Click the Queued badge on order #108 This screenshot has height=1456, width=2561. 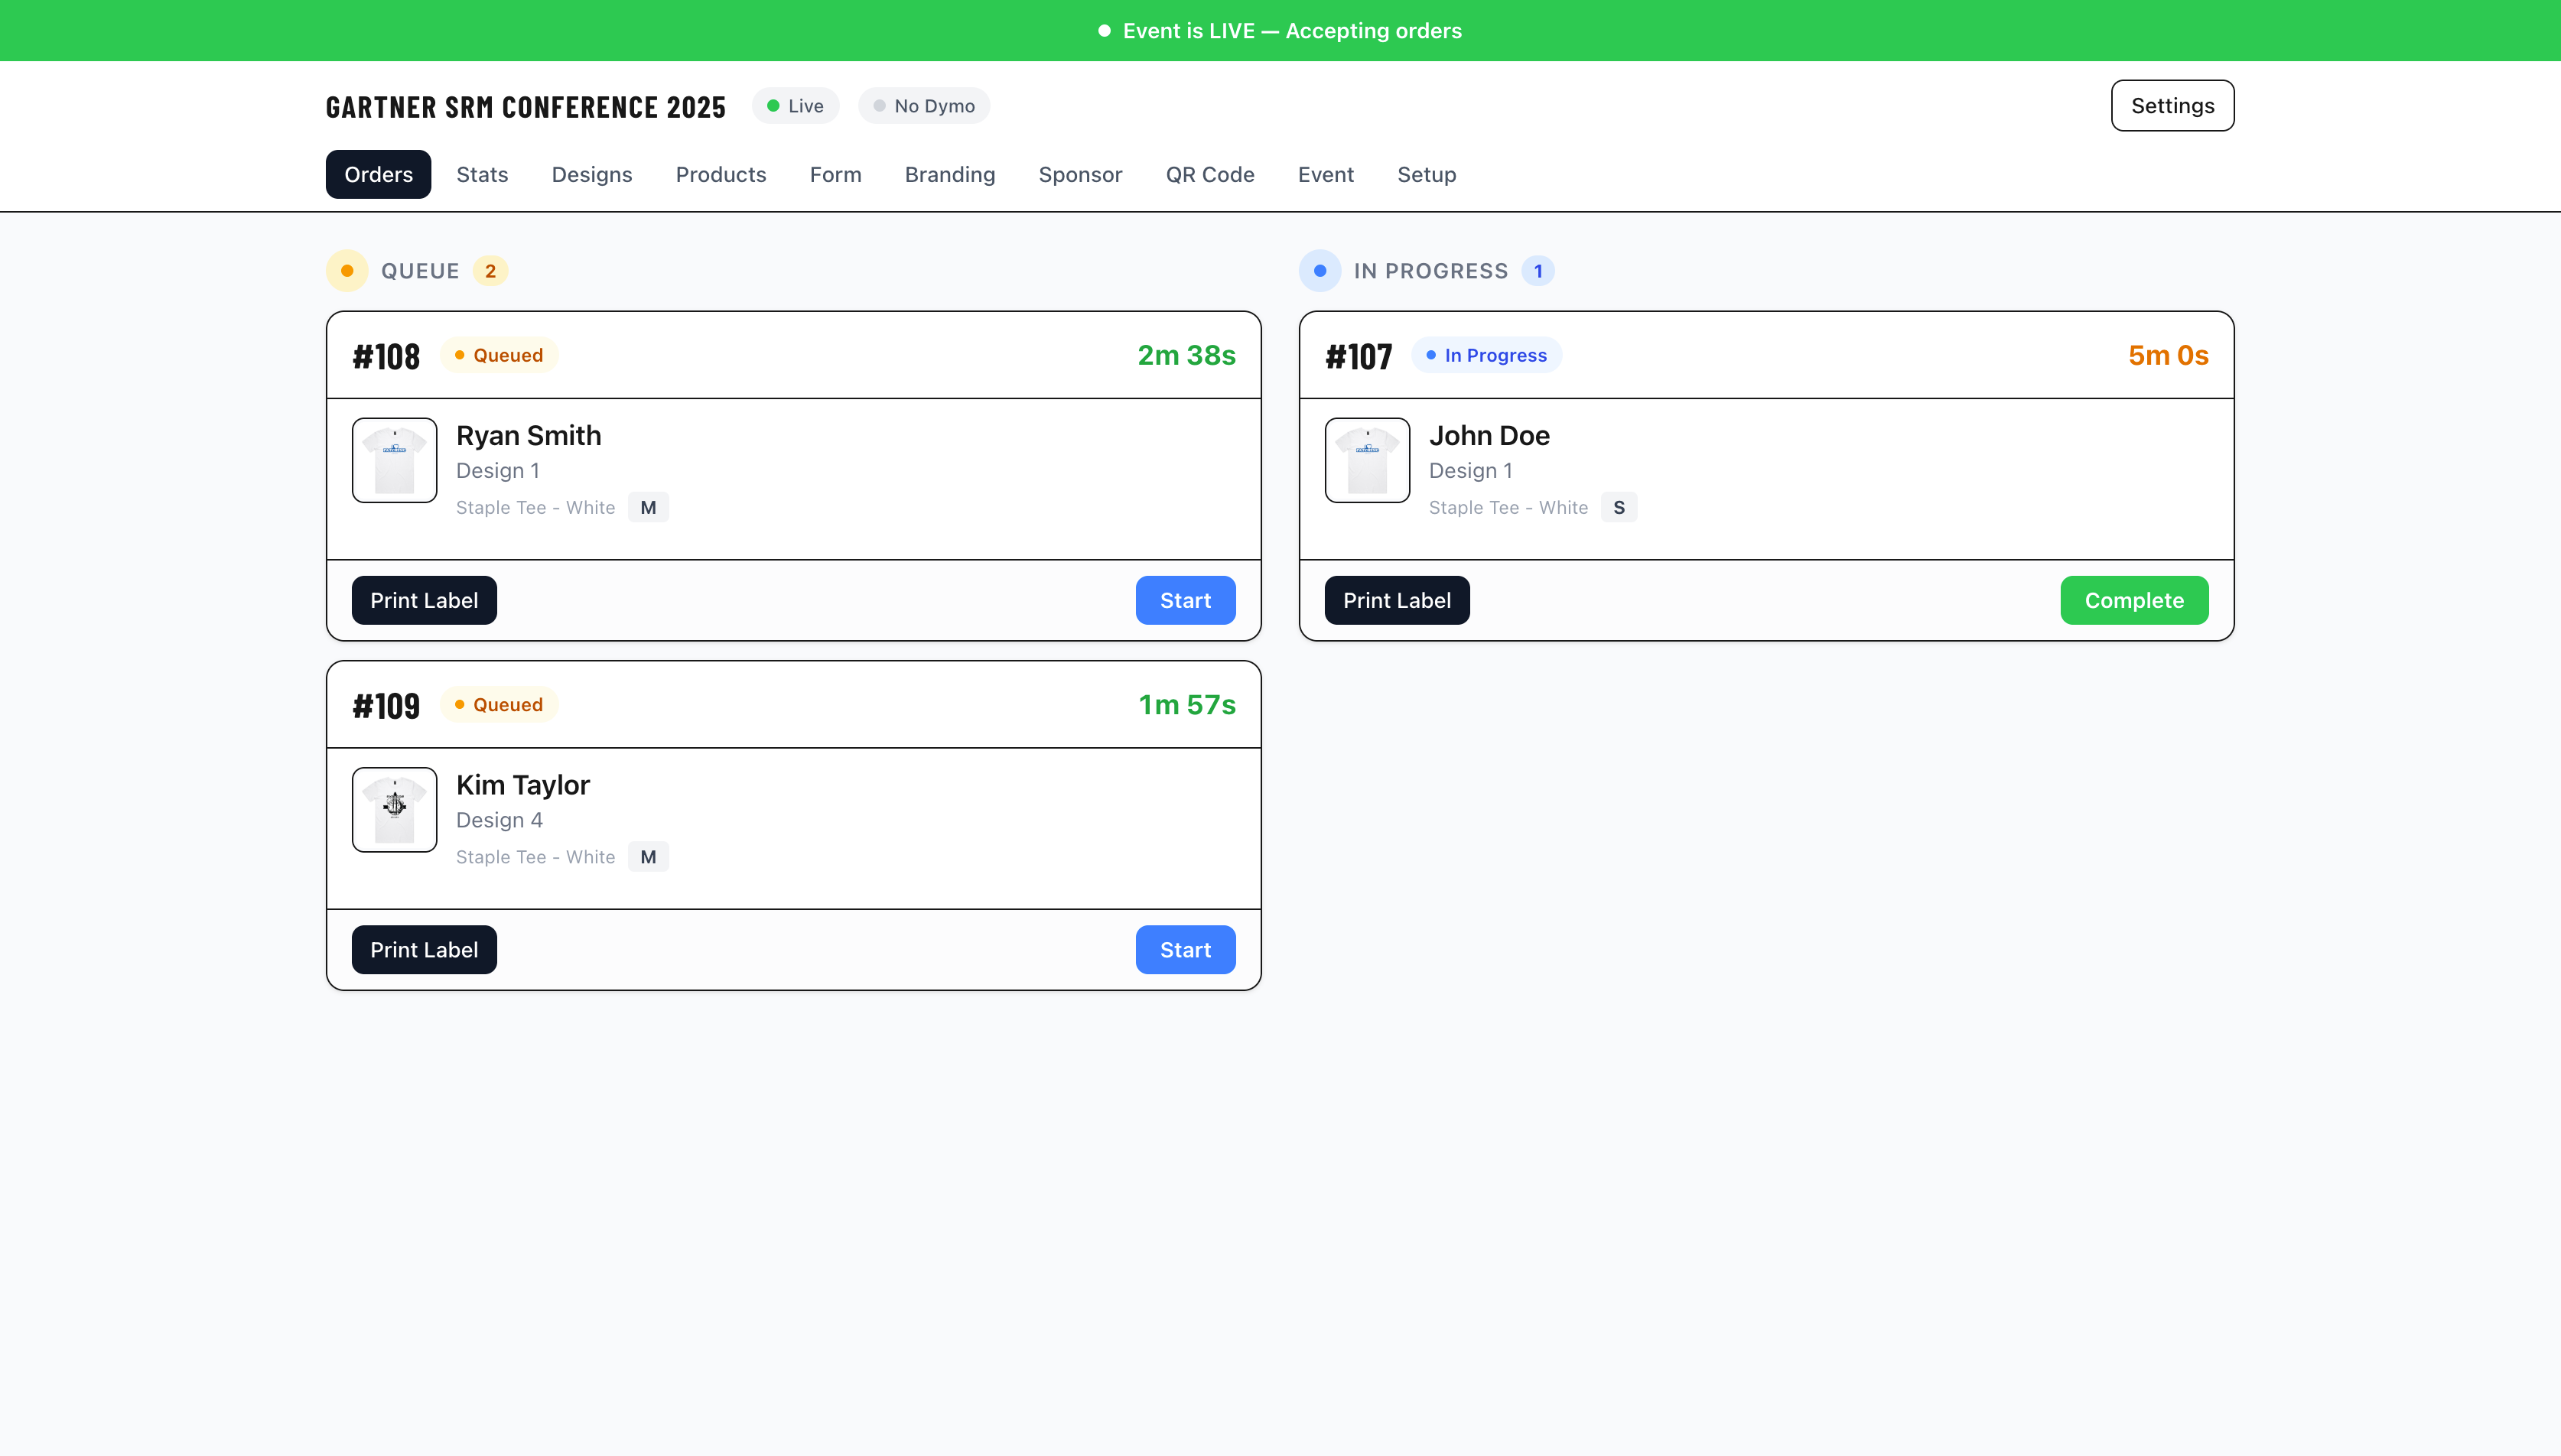499,355
